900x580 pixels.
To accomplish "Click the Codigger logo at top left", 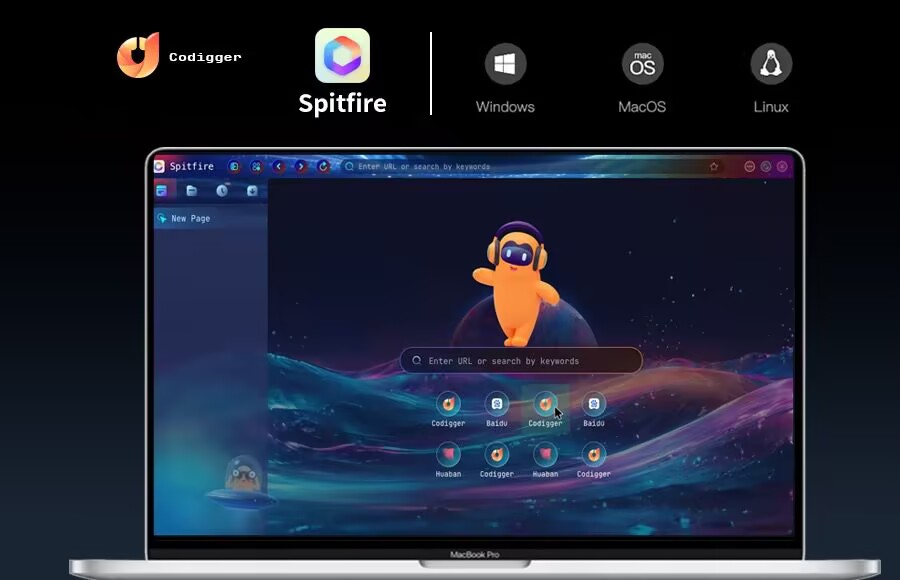I will [x=138, y=55].
